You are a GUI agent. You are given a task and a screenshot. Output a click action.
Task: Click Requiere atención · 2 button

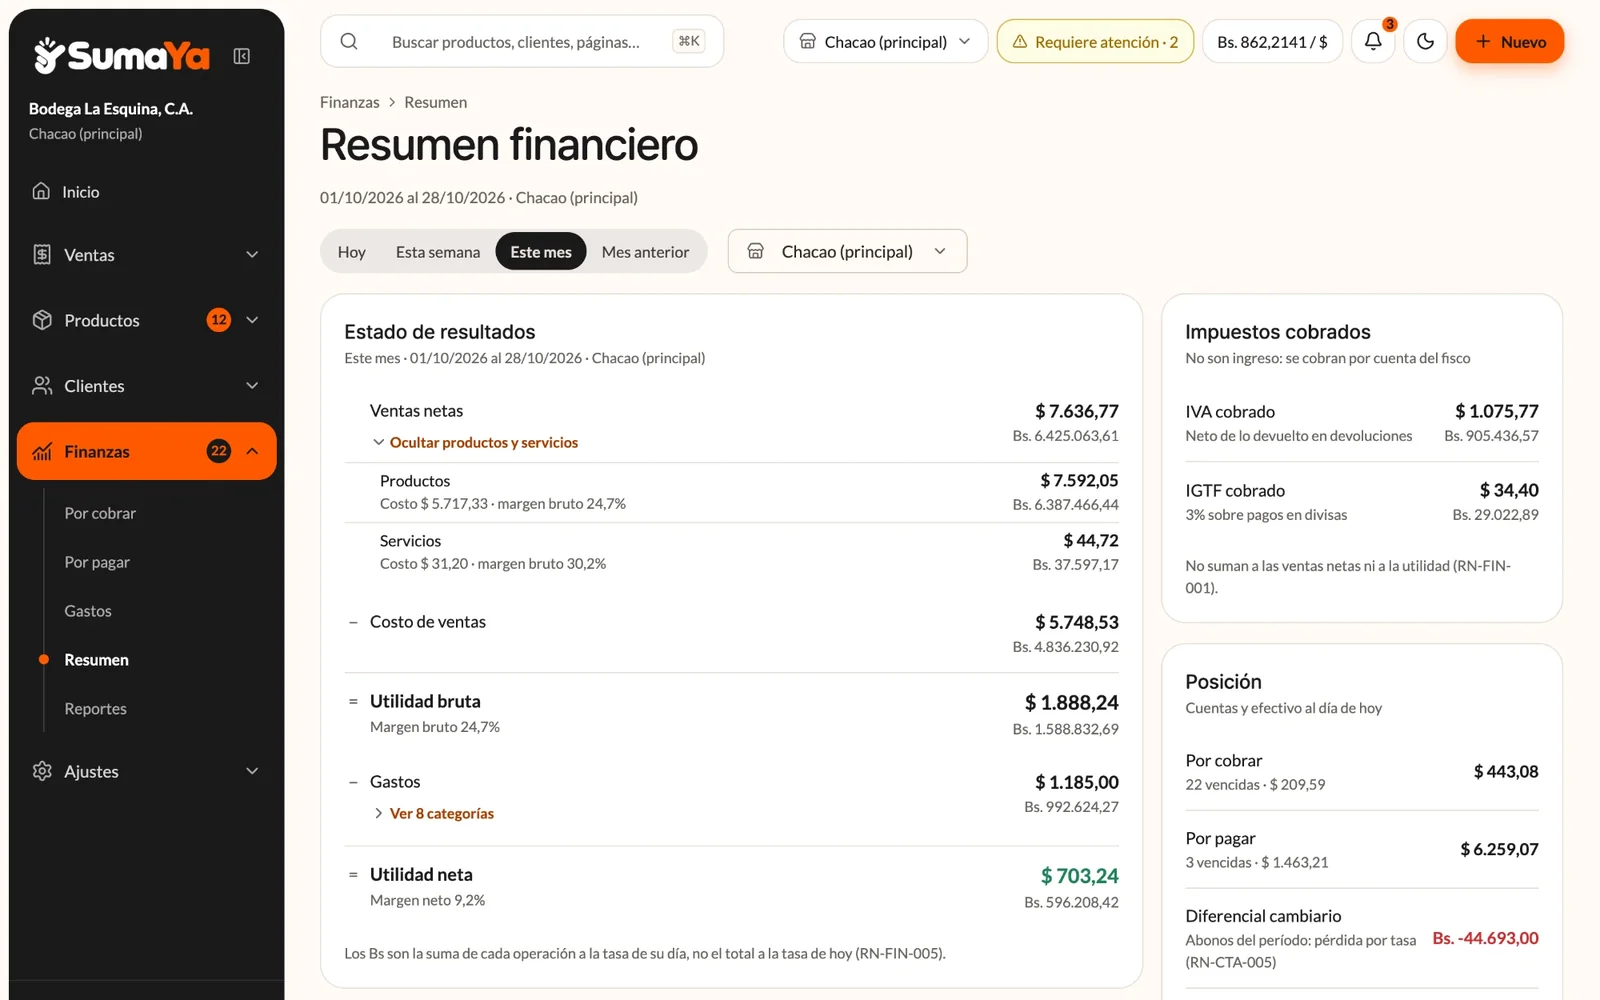1095,41
